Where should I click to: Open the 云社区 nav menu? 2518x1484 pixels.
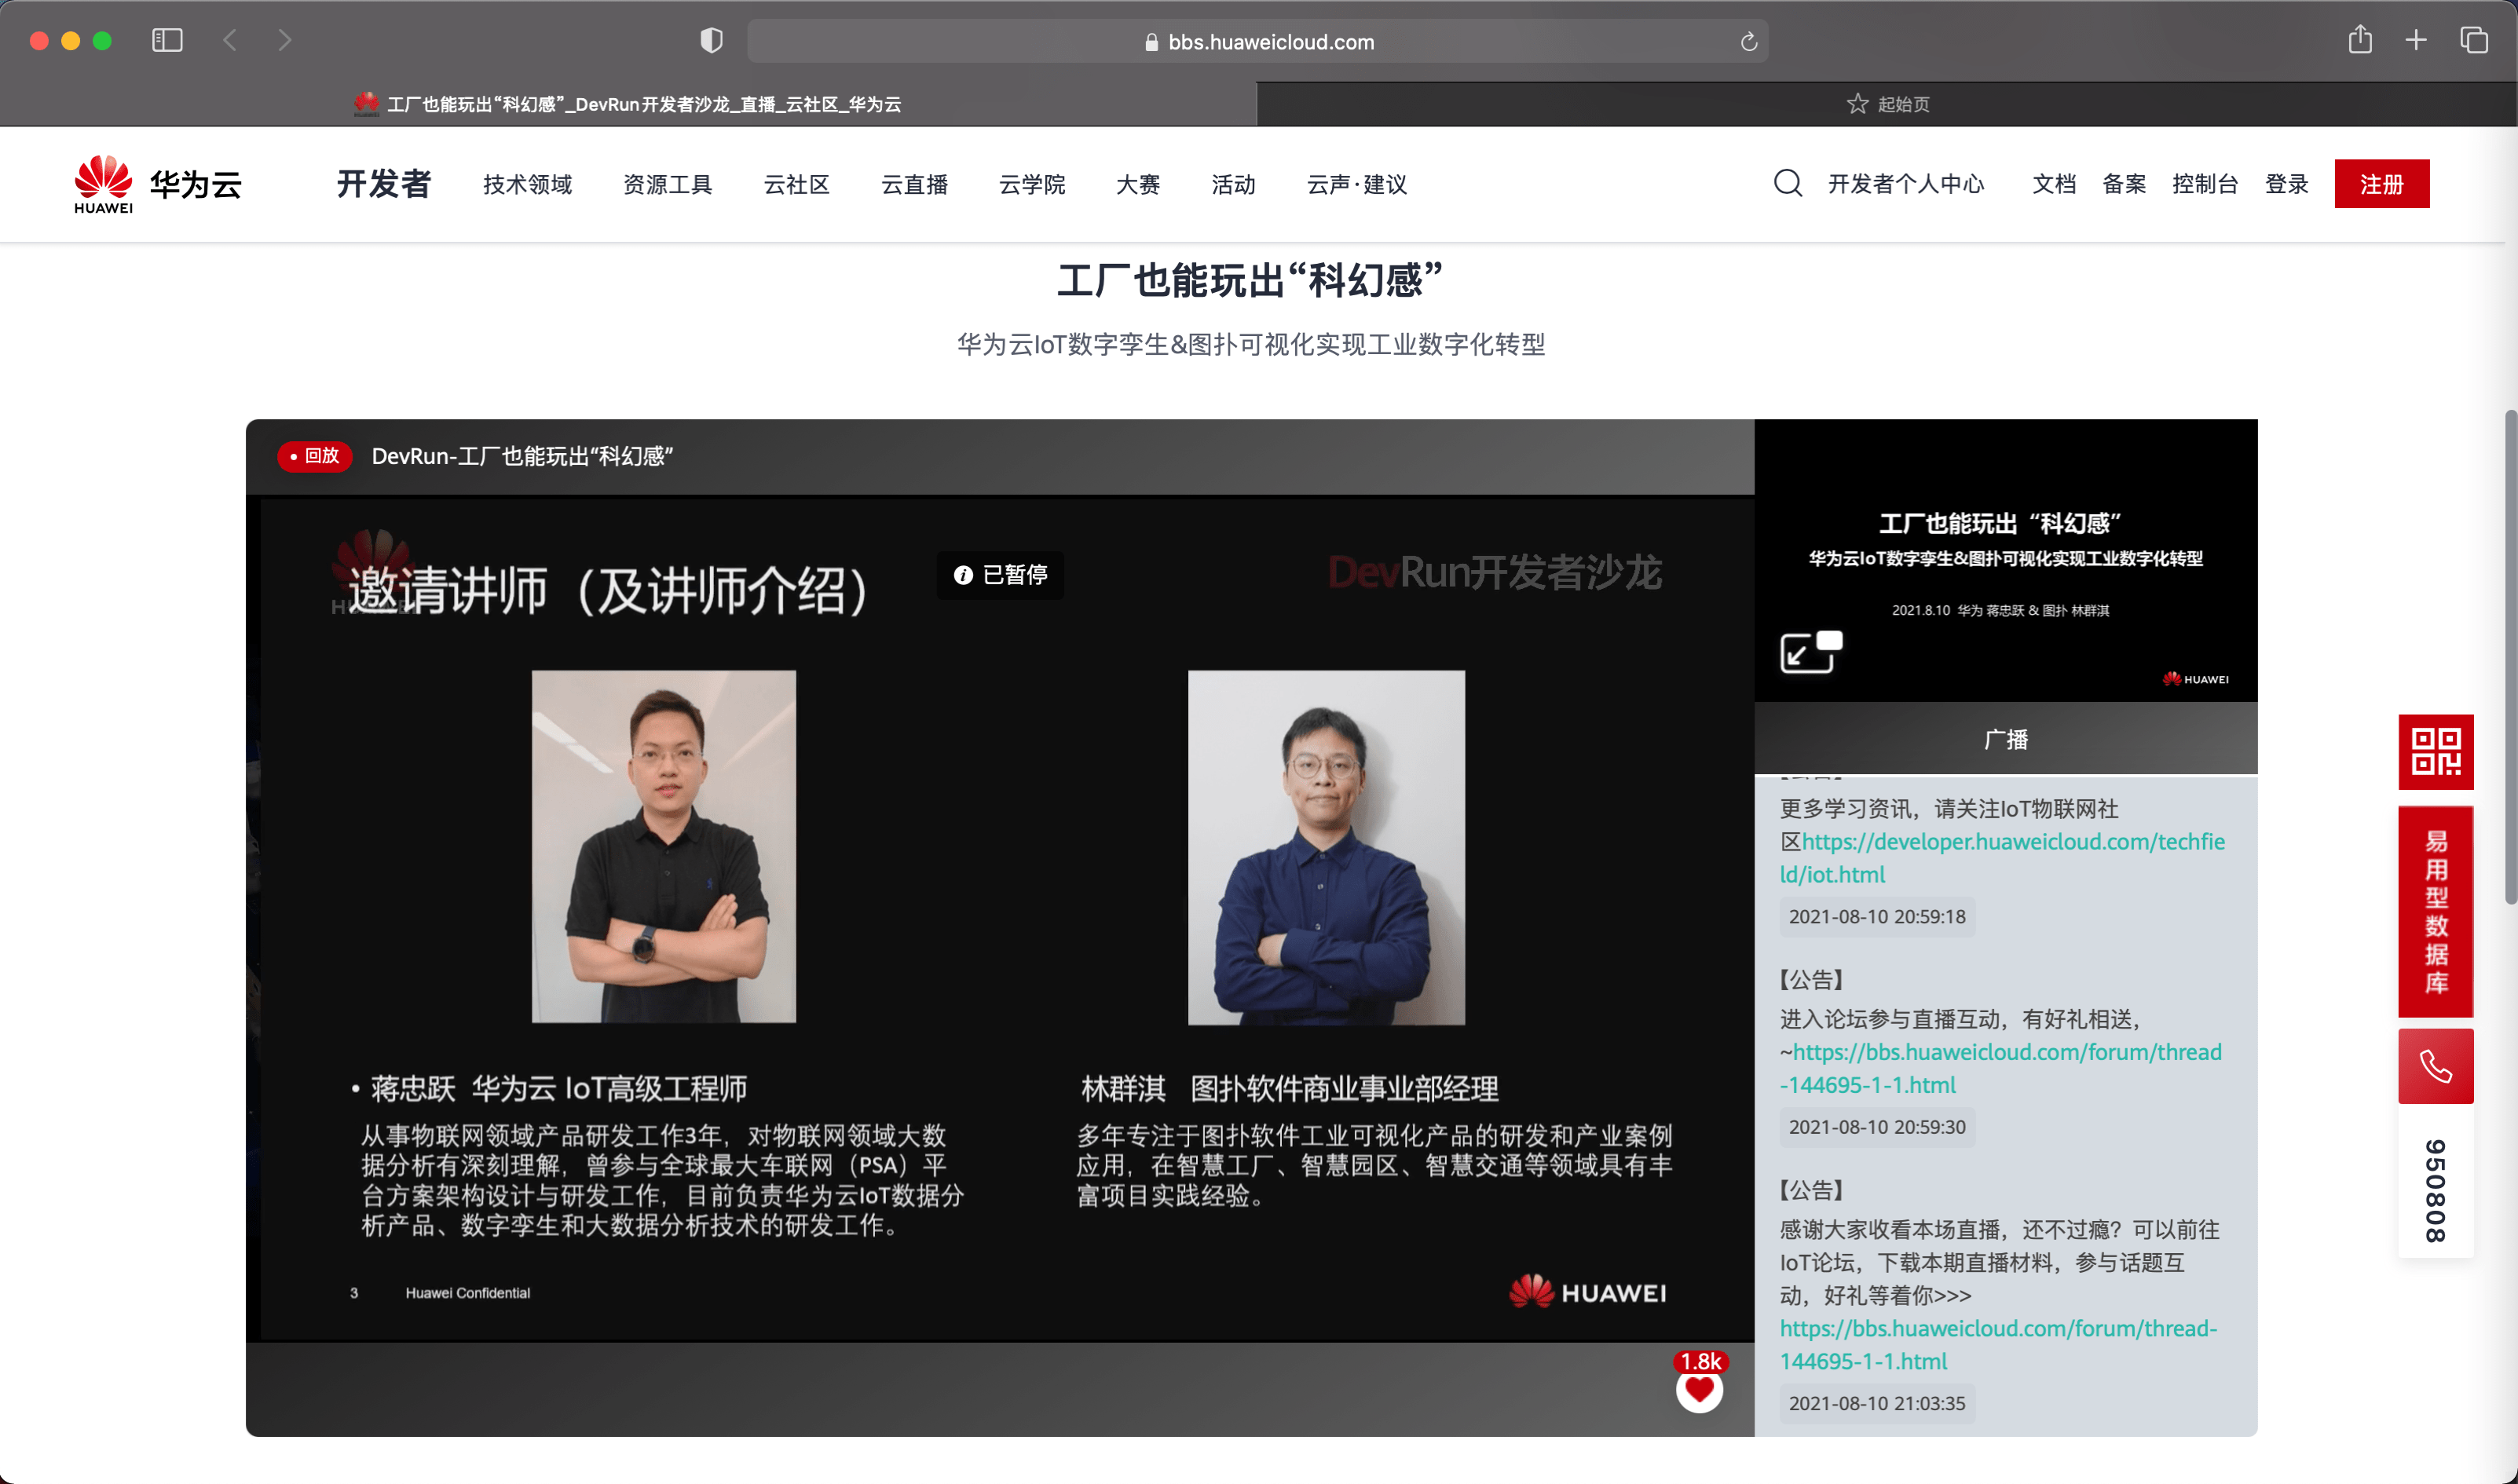click(796, 184)
